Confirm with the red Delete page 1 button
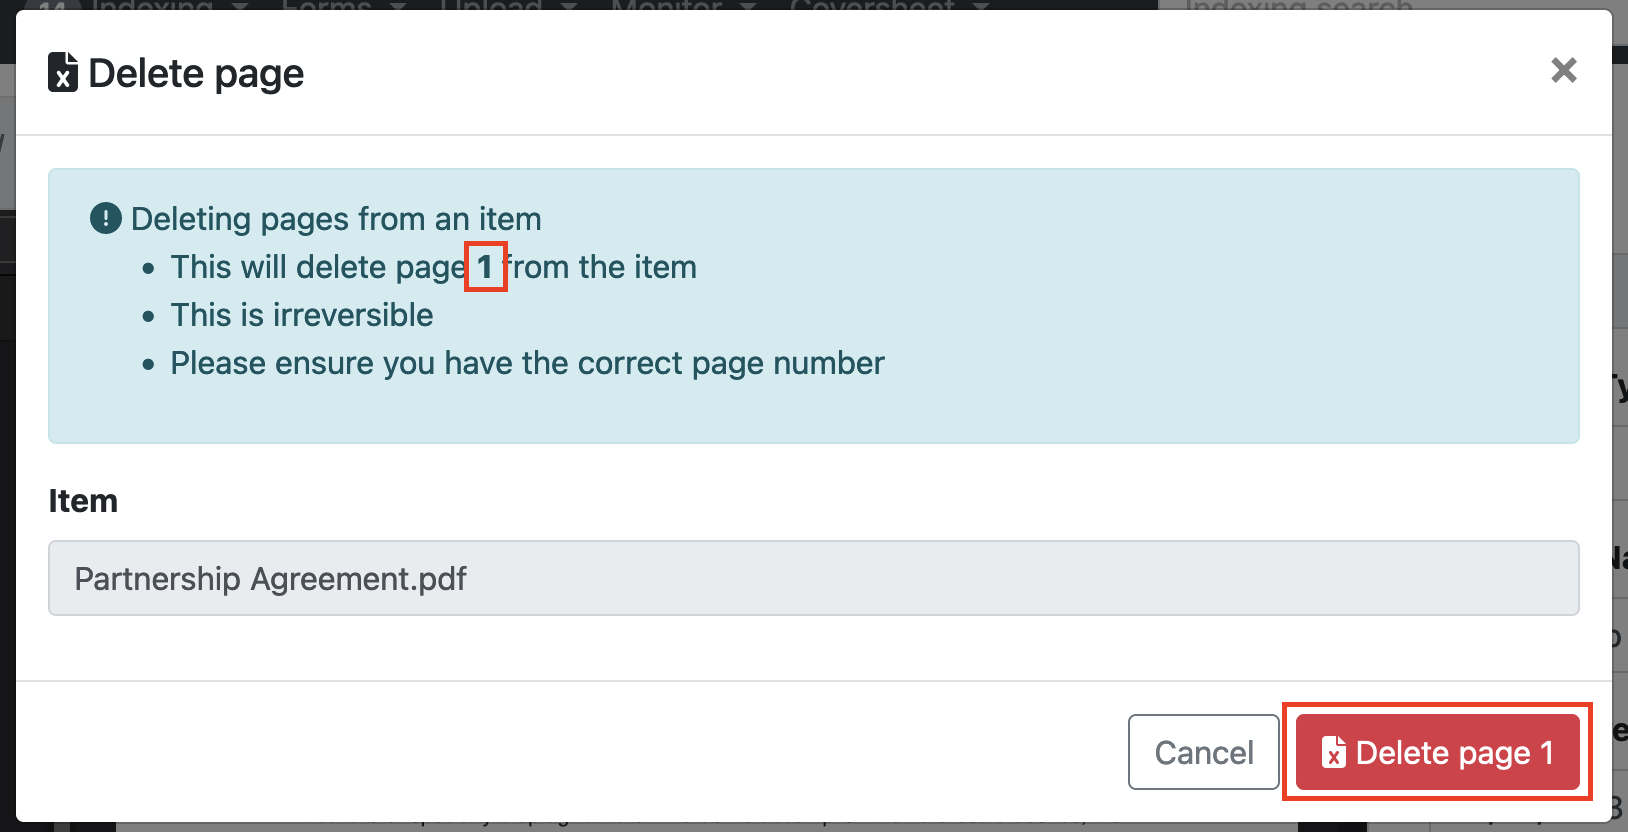Viewport: 1628px width, 832px height. click(1437, 752)
